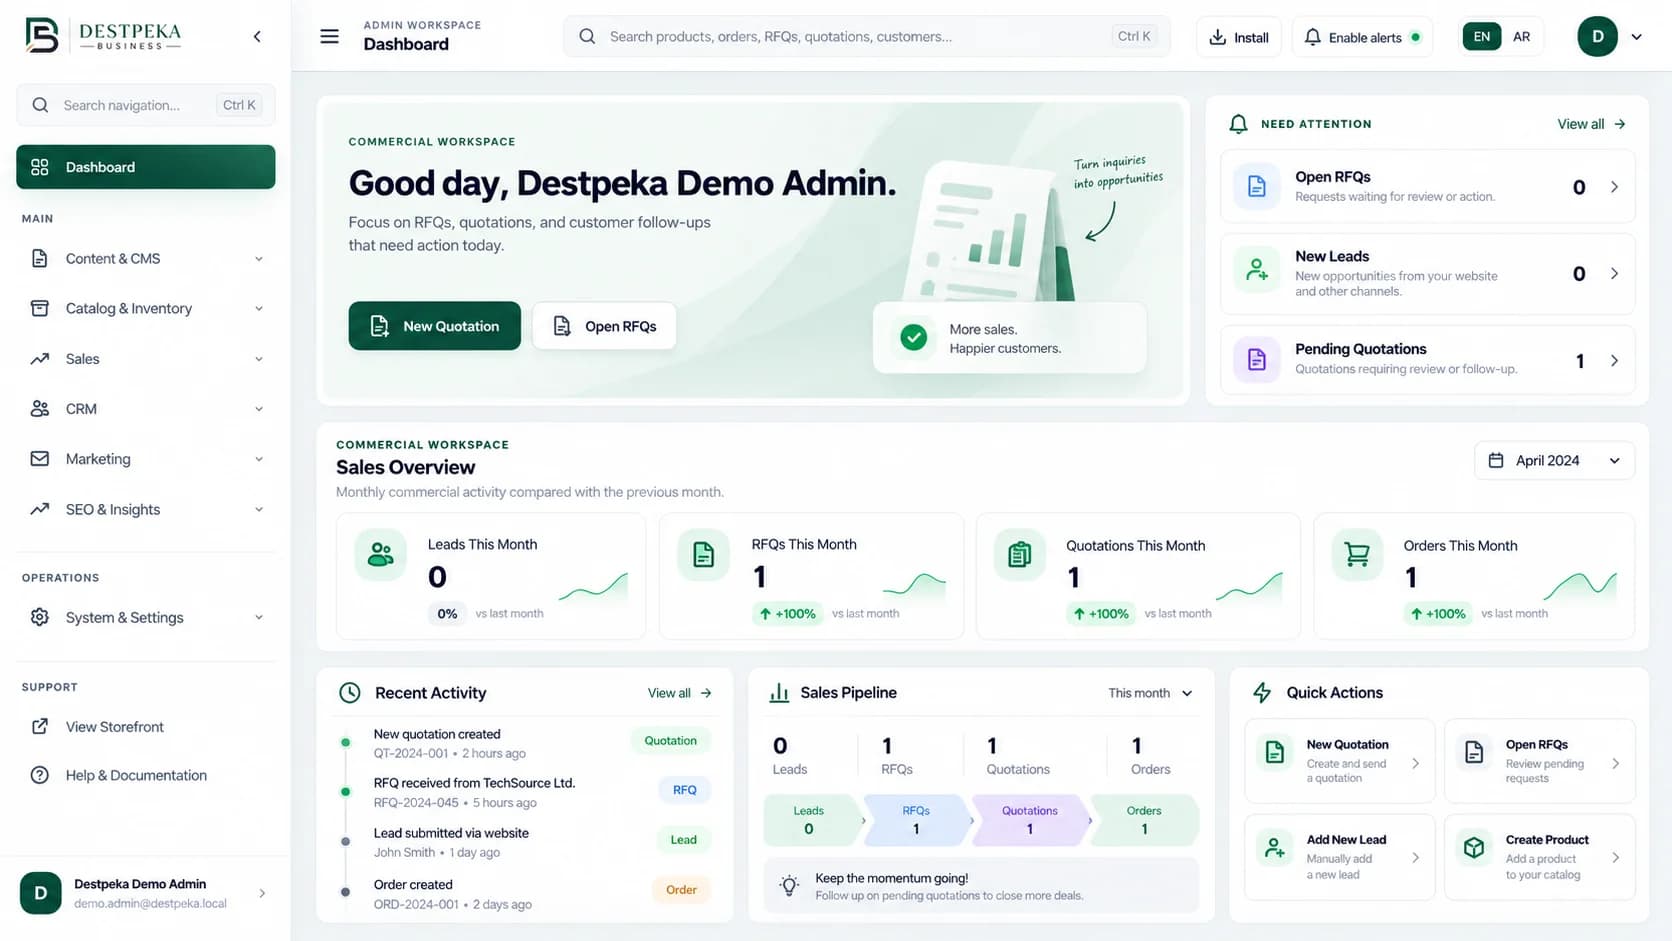Open the April 2024 month dropdown
Image resolution: width=1672 pixels, height=941 pixels.
(x=1554, y=460)
